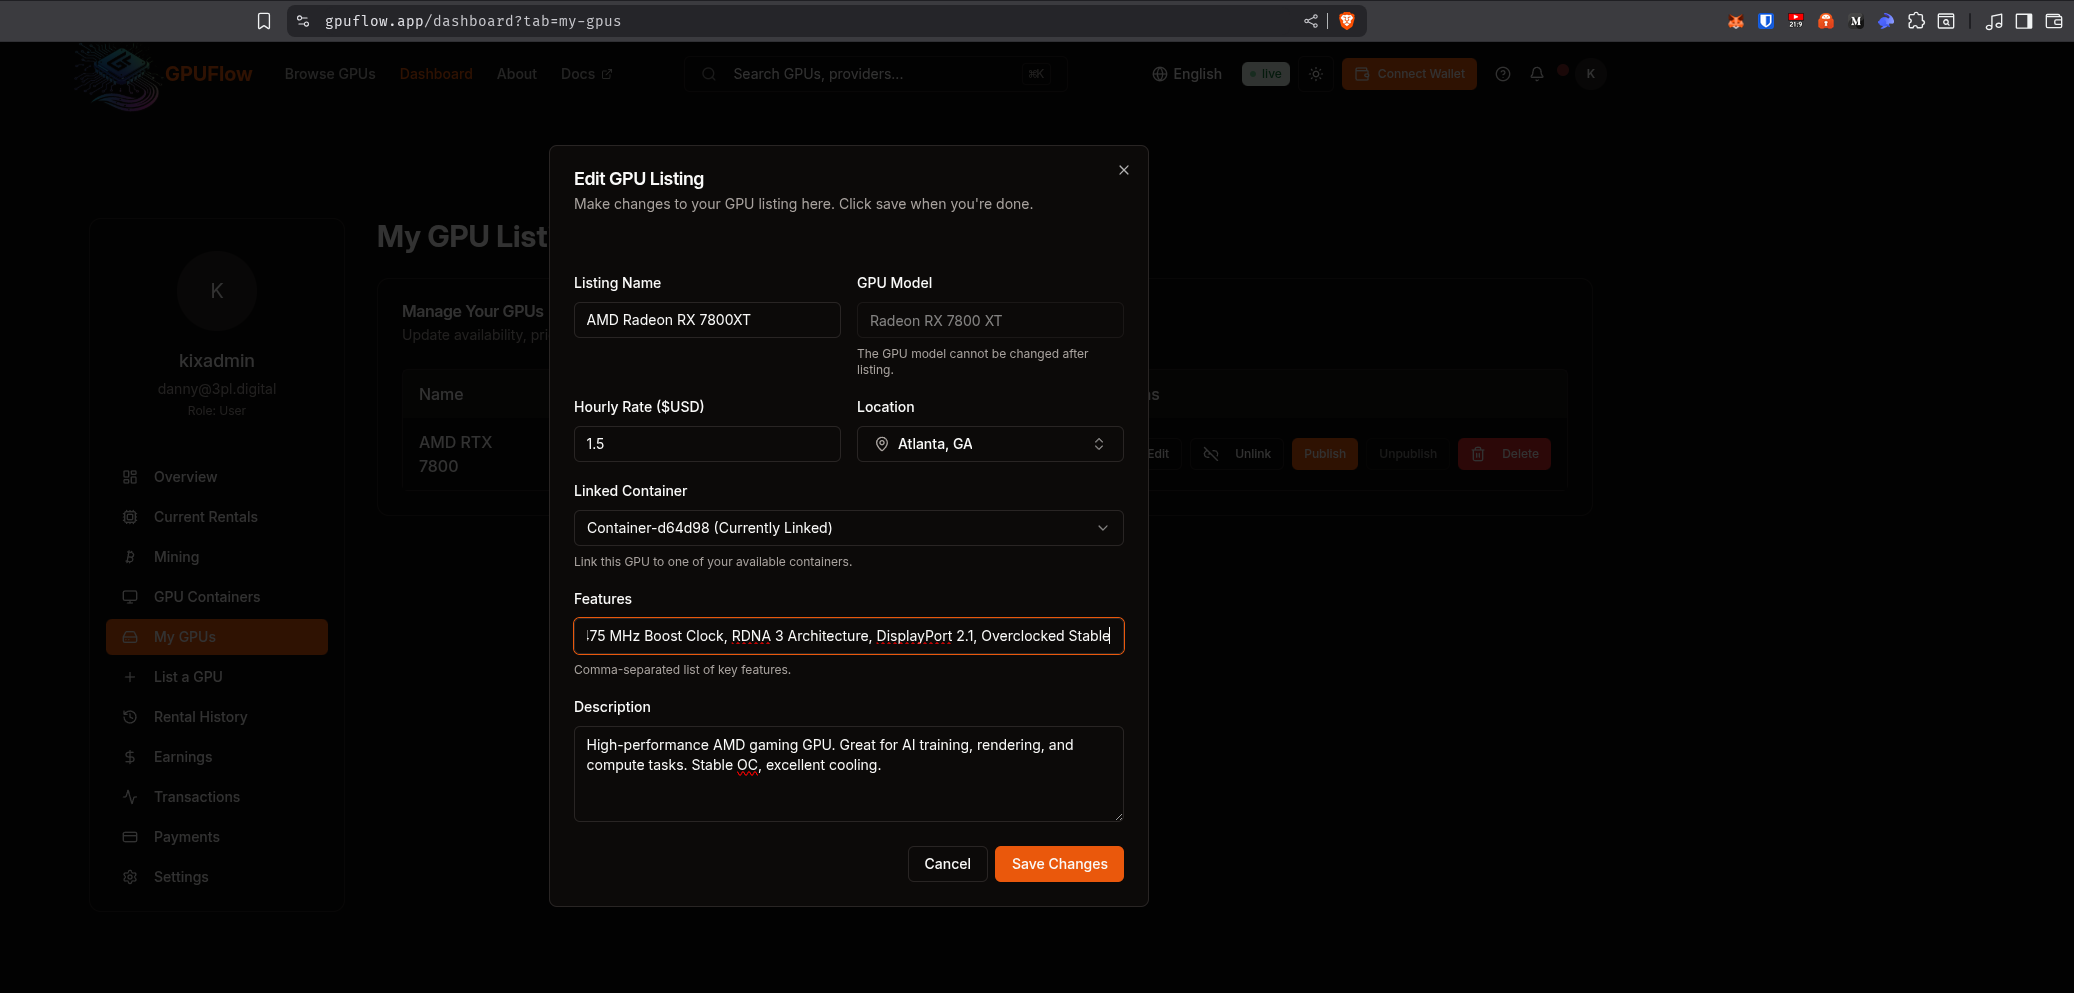Toggle the light/dark theme sun icon

[1316, 74]
